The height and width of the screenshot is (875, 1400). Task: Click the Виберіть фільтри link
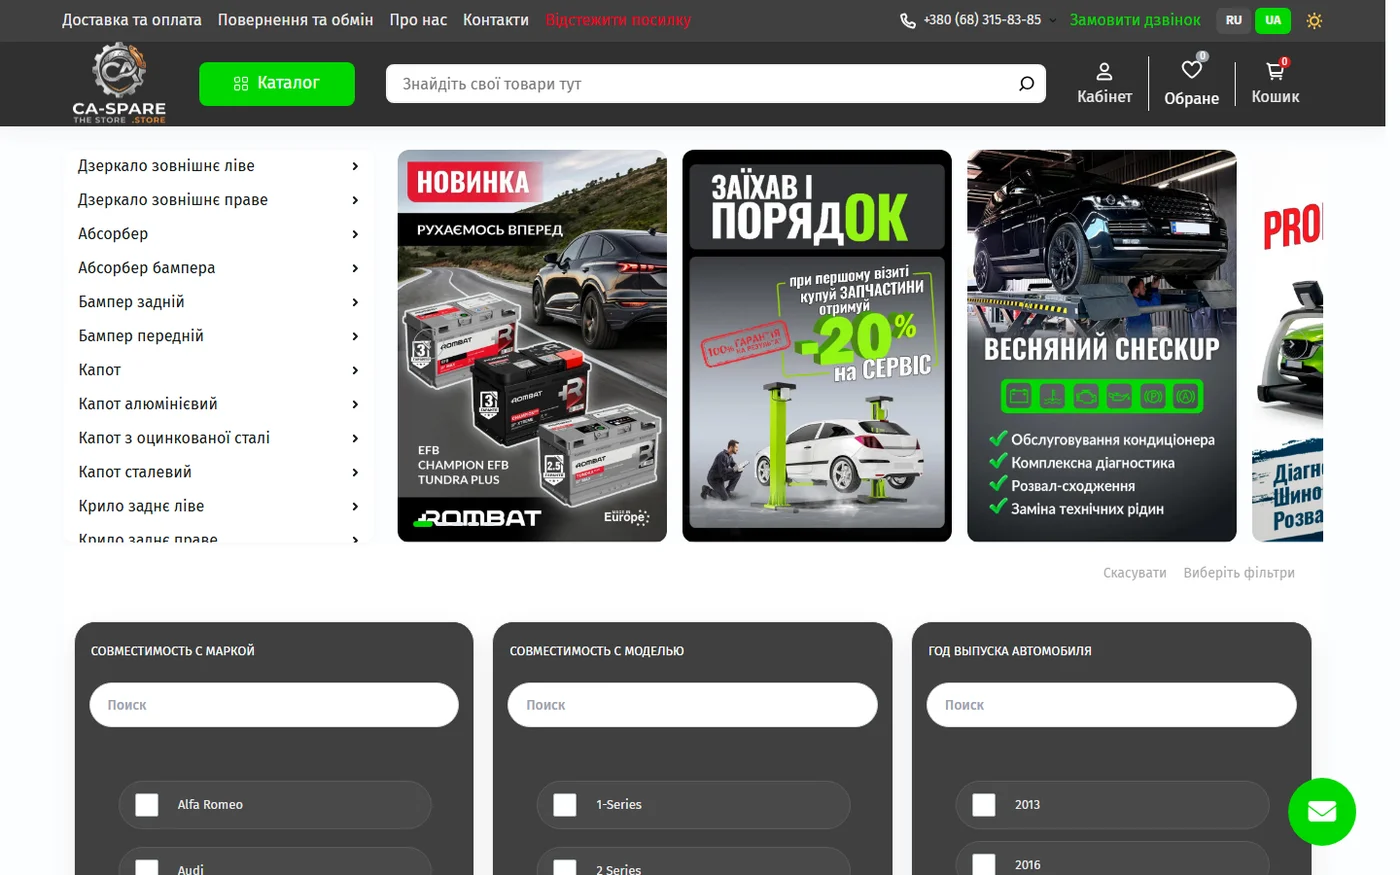1239,573
